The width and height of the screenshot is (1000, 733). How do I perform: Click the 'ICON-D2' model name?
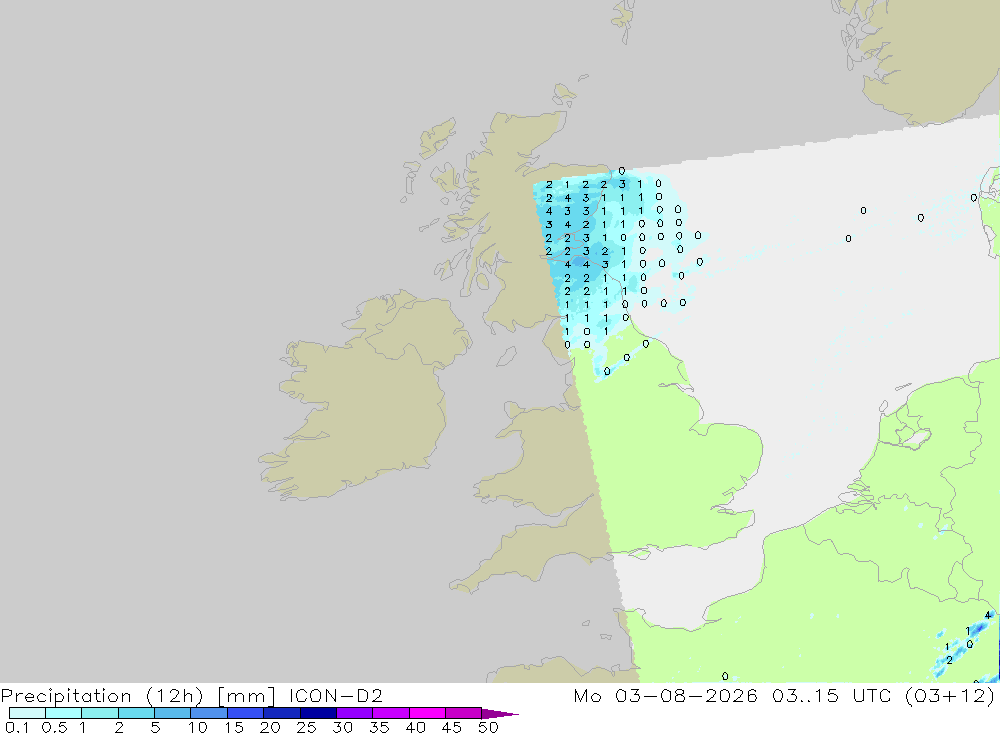click(335, 695)
